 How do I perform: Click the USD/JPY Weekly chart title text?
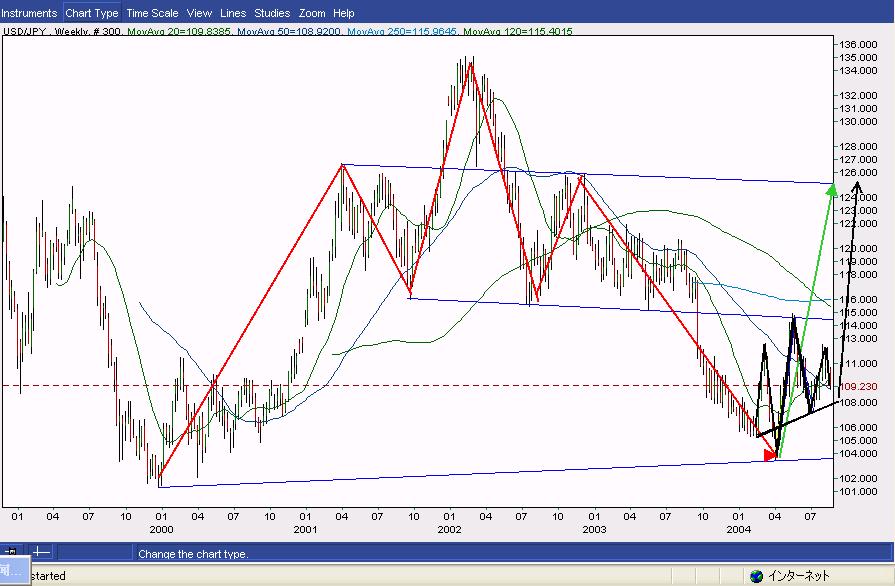62,31
